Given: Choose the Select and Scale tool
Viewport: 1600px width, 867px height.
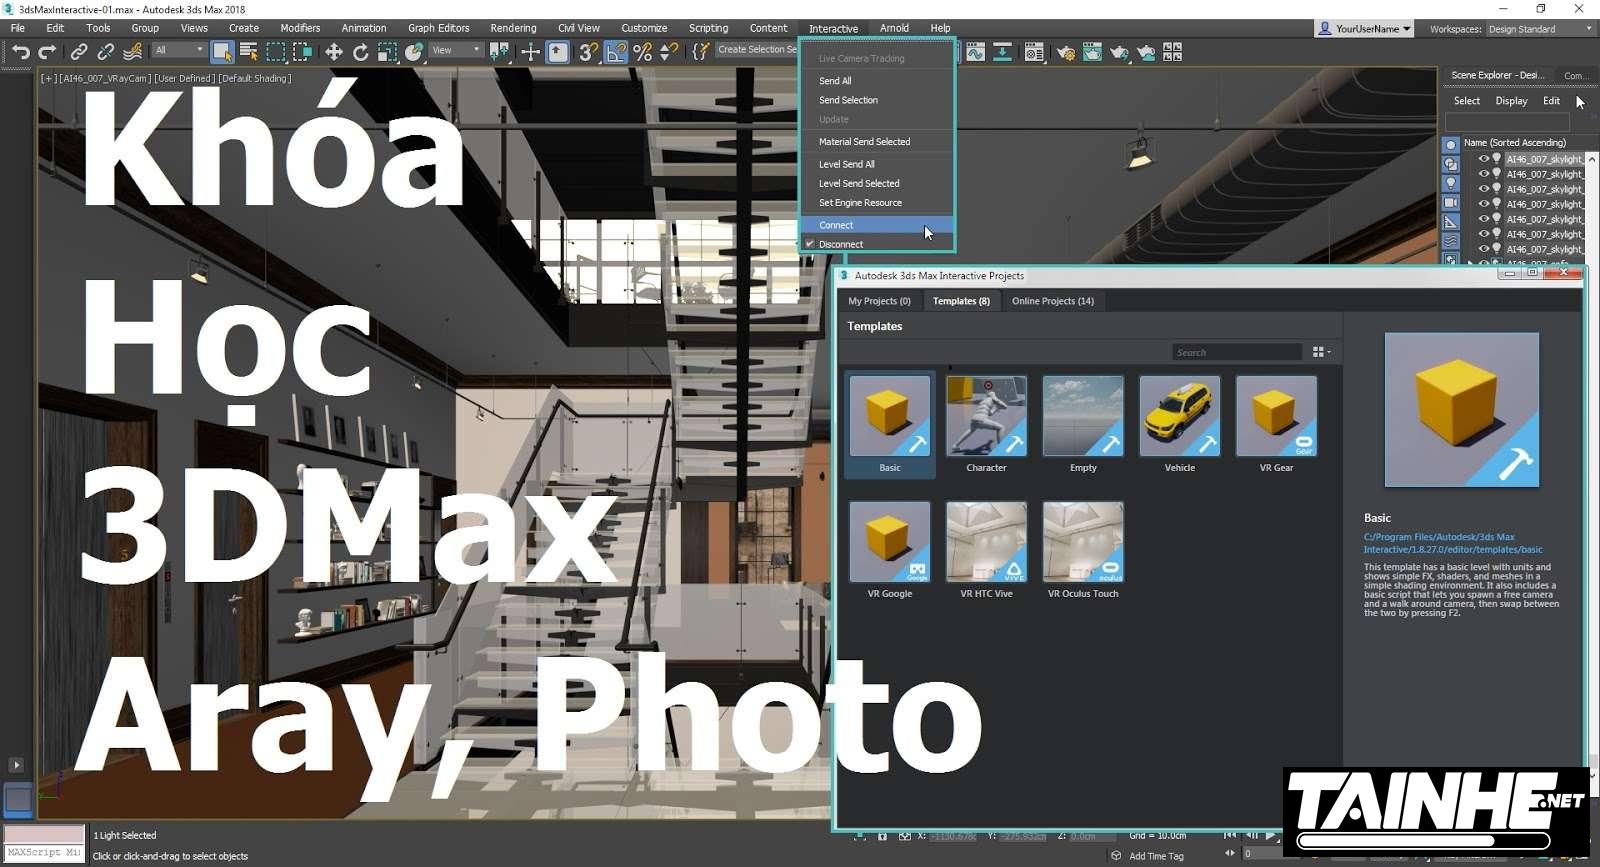Looking at the screenshot, I should [388, 51].
